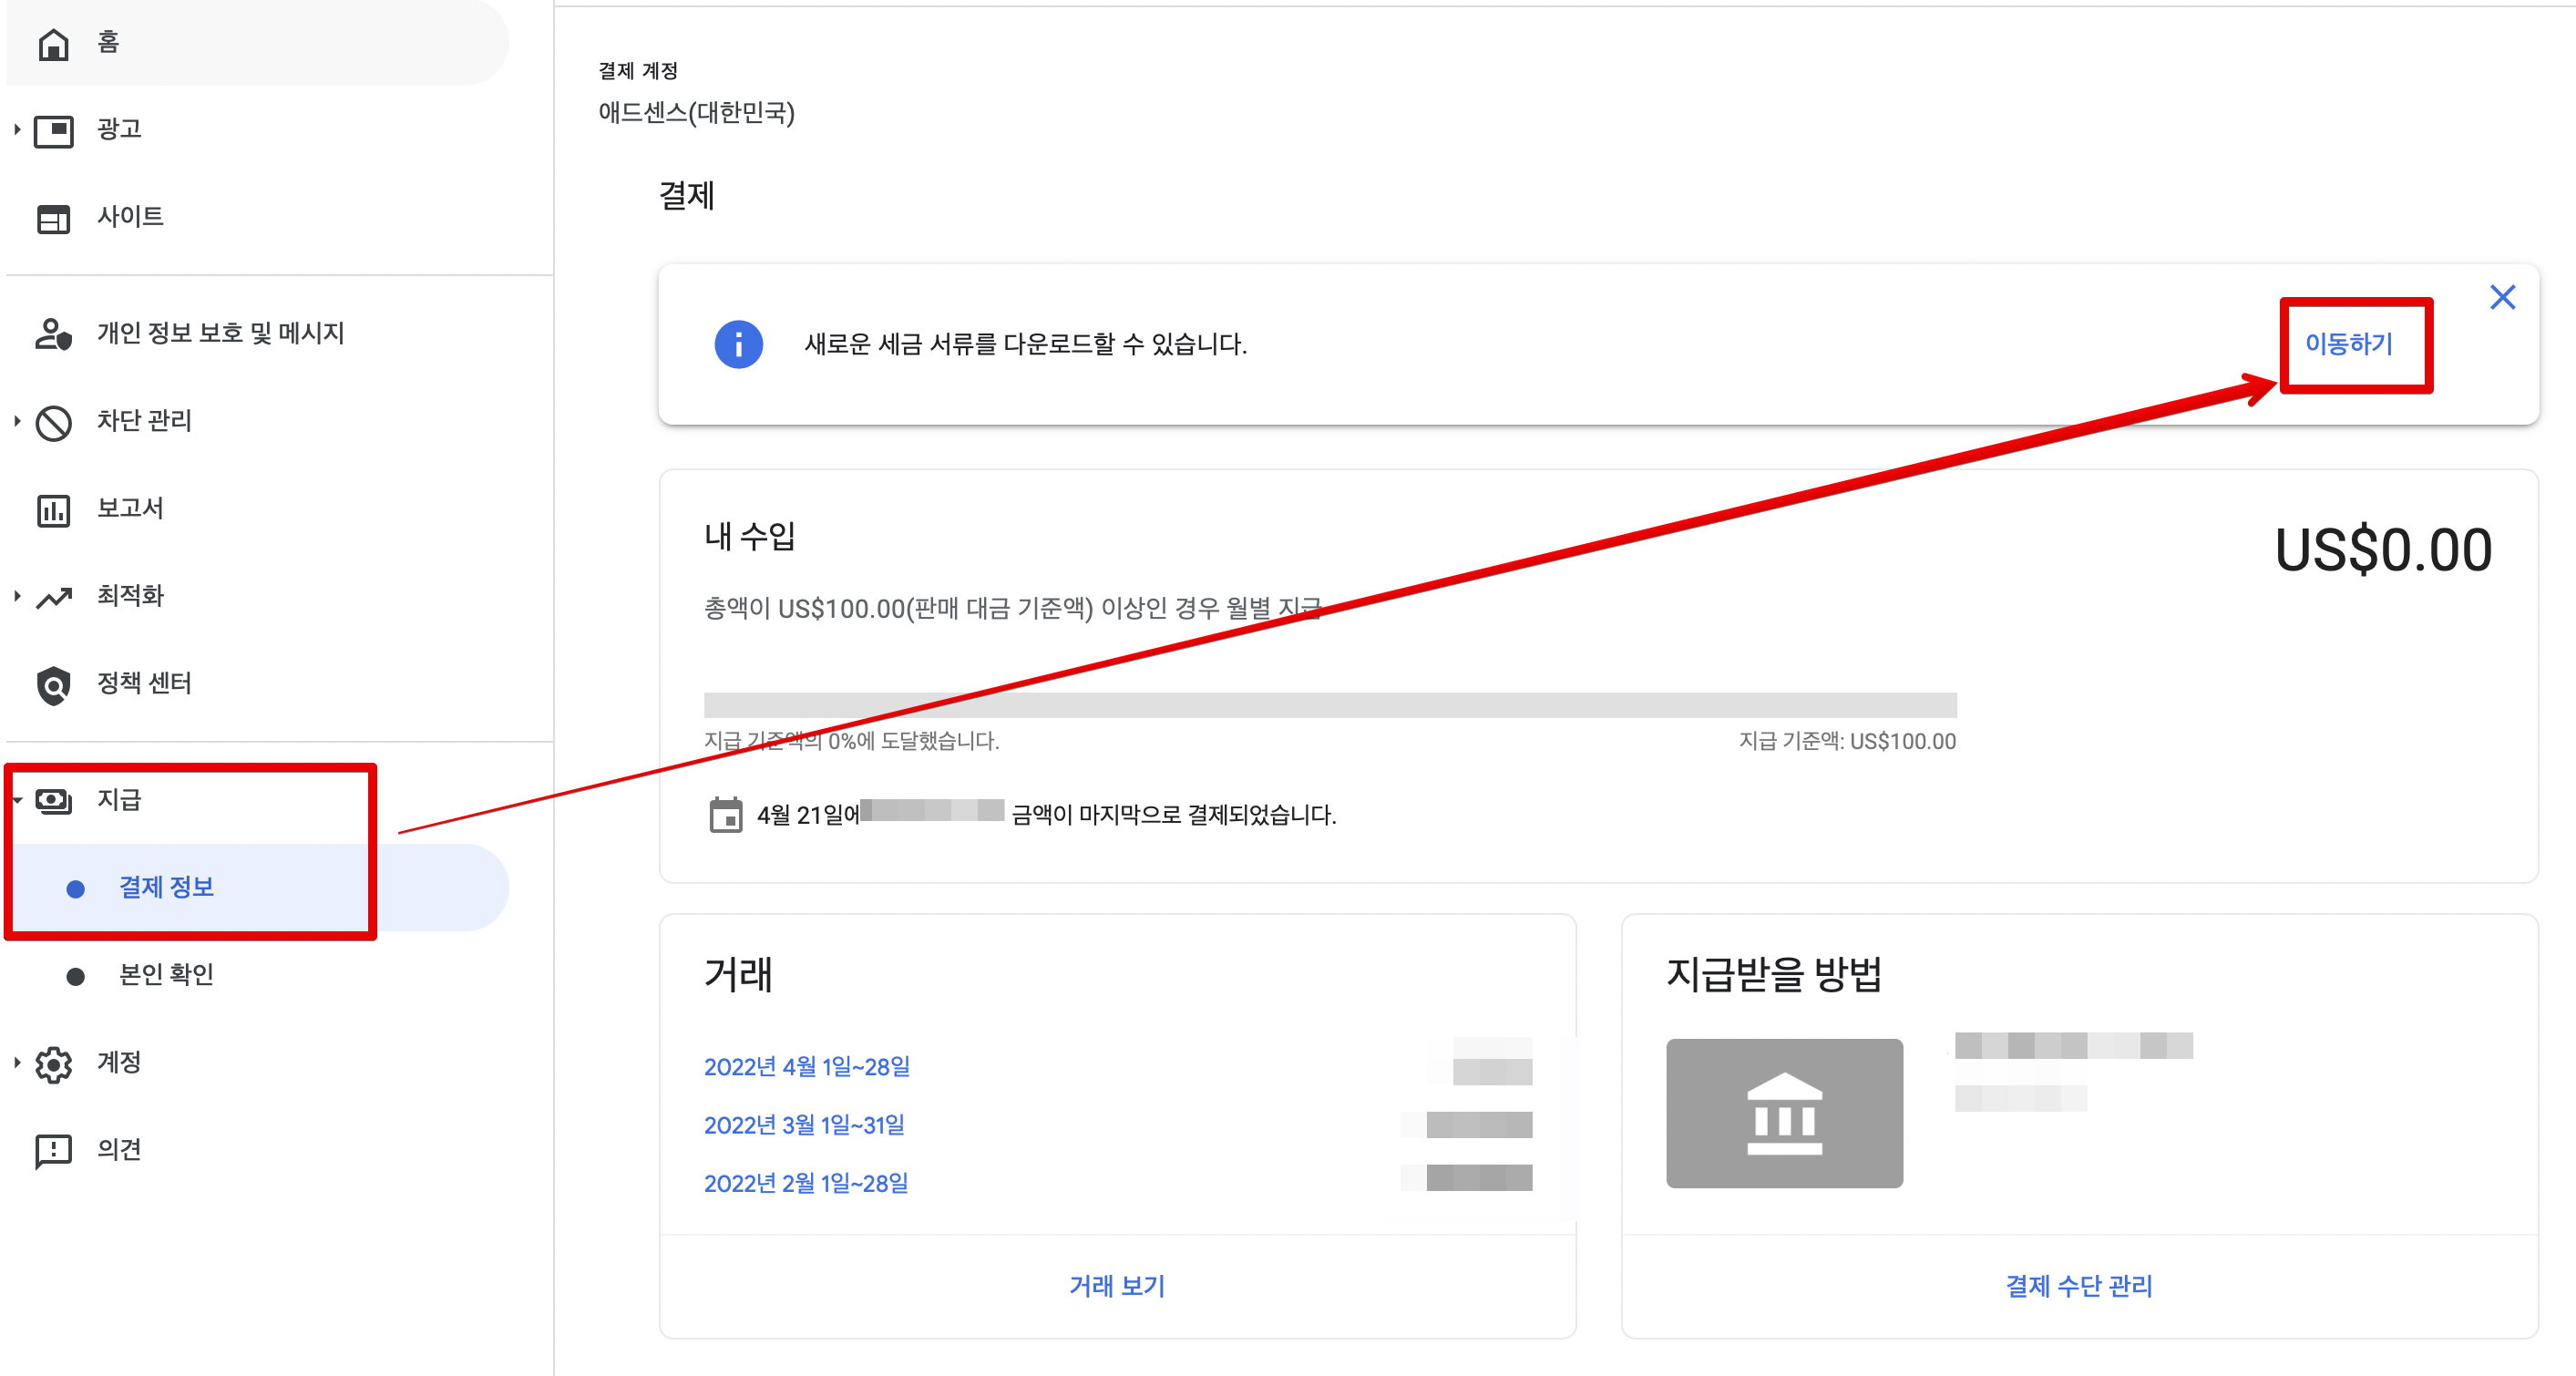2576x1376 pixels.
Task: Dismiss the tax document notification with X
Action: click(2501, 297)
